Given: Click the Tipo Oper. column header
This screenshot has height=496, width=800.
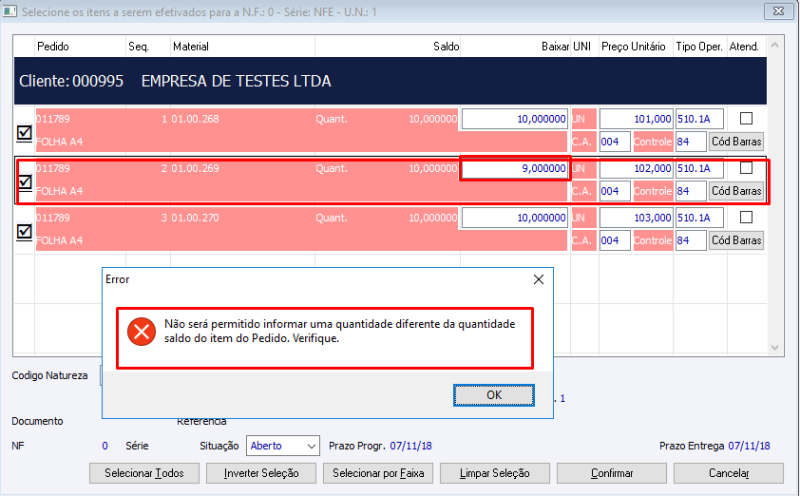Looking at the screenshot, I should 699,46.
